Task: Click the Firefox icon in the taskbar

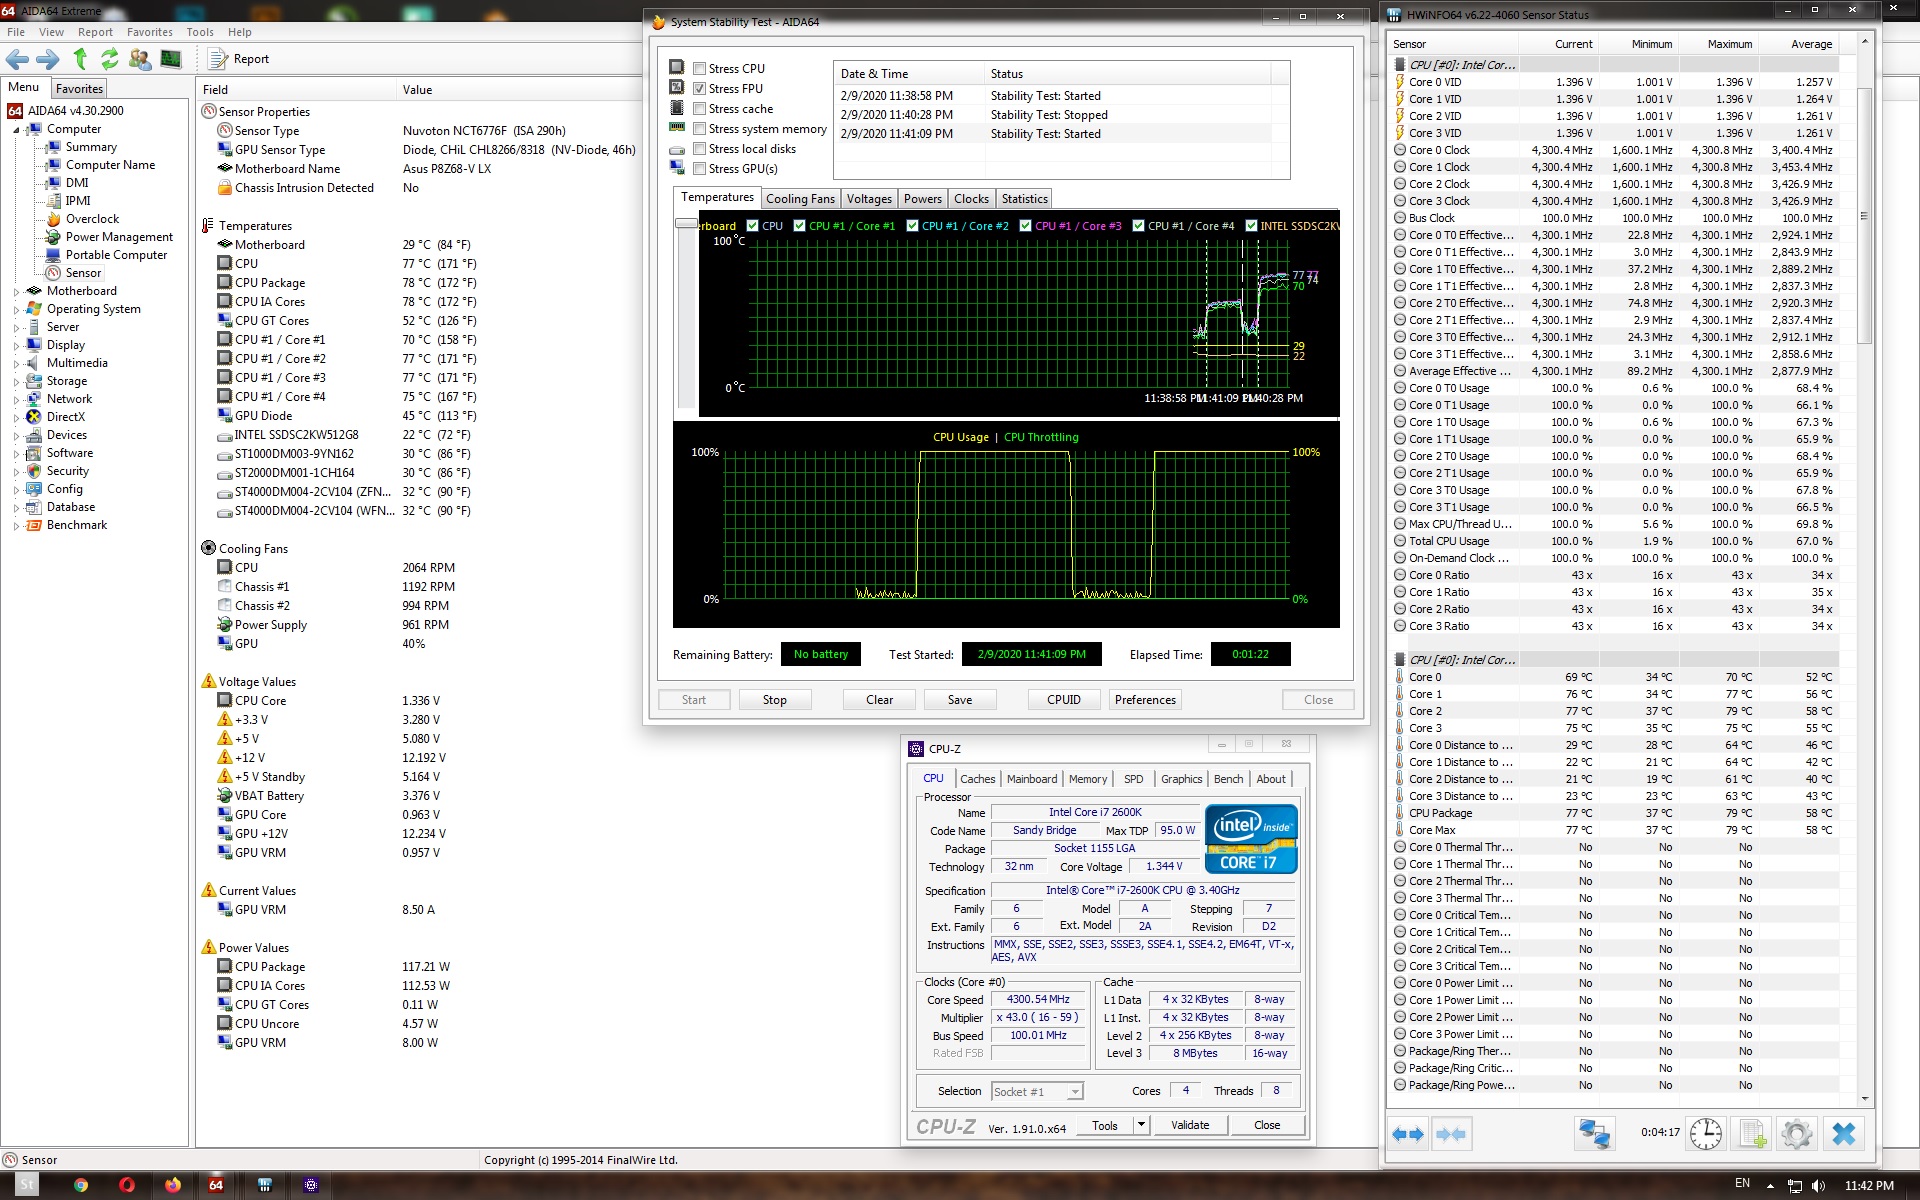Action: 173,1185
